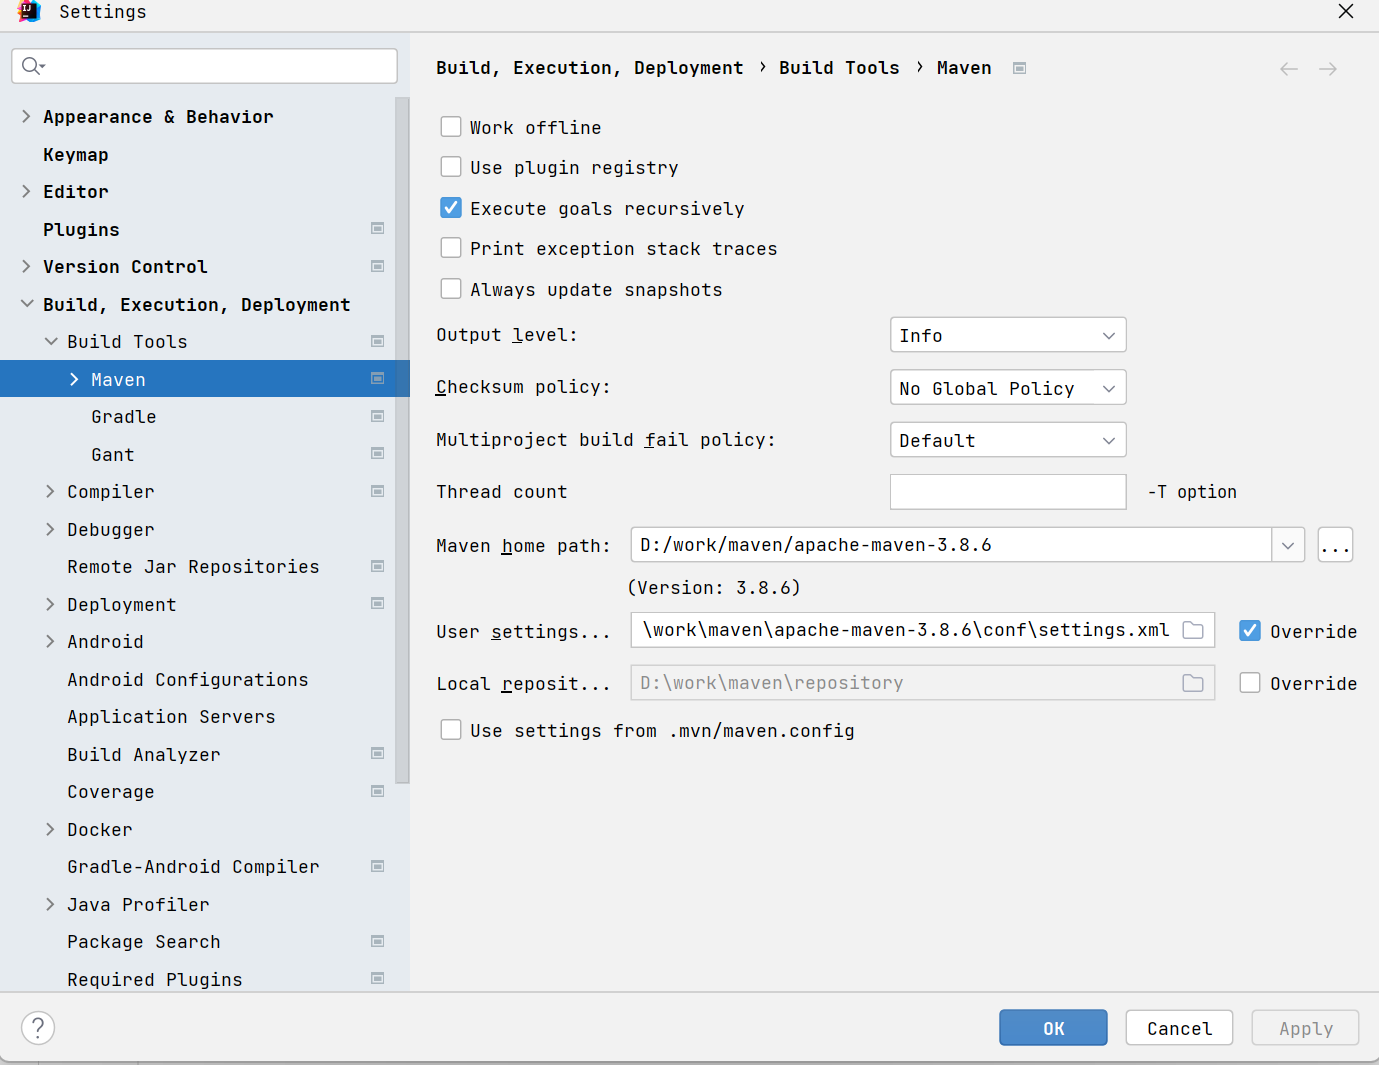The height and width of the screenshot is (1065, 1379).
Task: Open the Checksum policy dropdown
Action: tap(1008, 388)
